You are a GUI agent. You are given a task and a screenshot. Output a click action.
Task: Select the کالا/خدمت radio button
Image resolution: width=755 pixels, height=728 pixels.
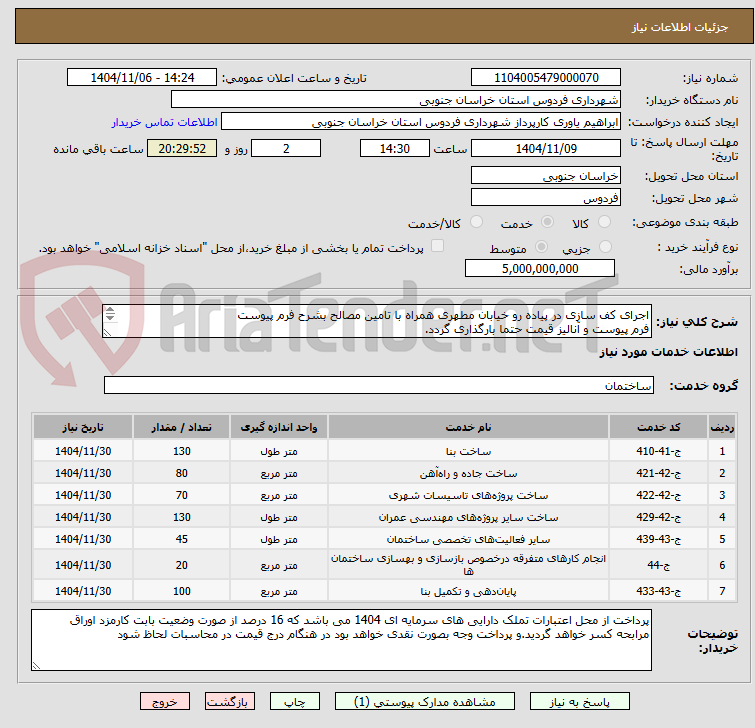coord(476,222)
